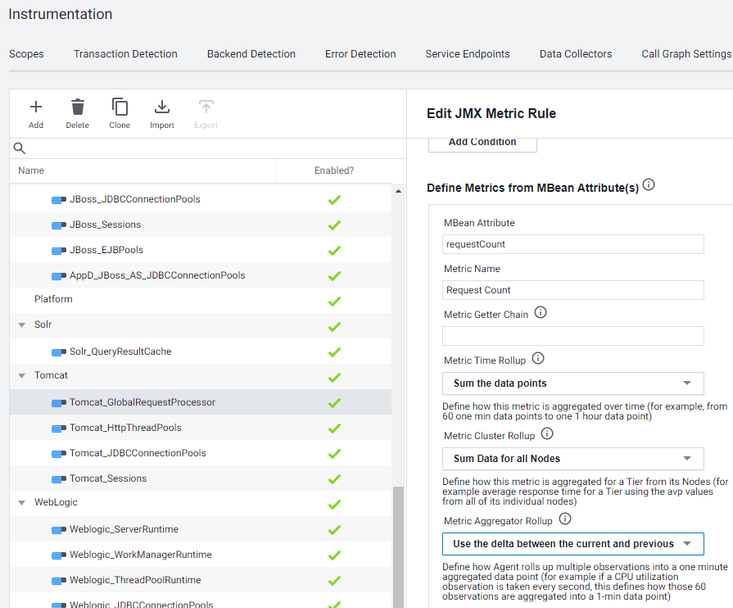Click the search magnifier icon
Screen dimensions: 733x608
coord(19,148)
